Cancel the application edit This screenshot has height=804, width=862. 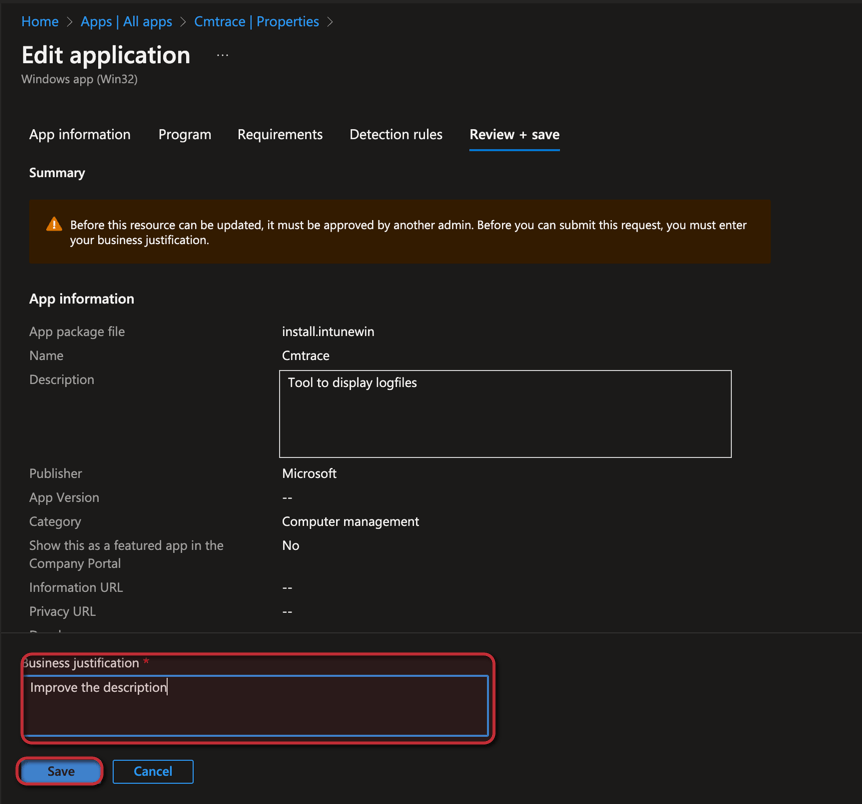pos(153,771)
